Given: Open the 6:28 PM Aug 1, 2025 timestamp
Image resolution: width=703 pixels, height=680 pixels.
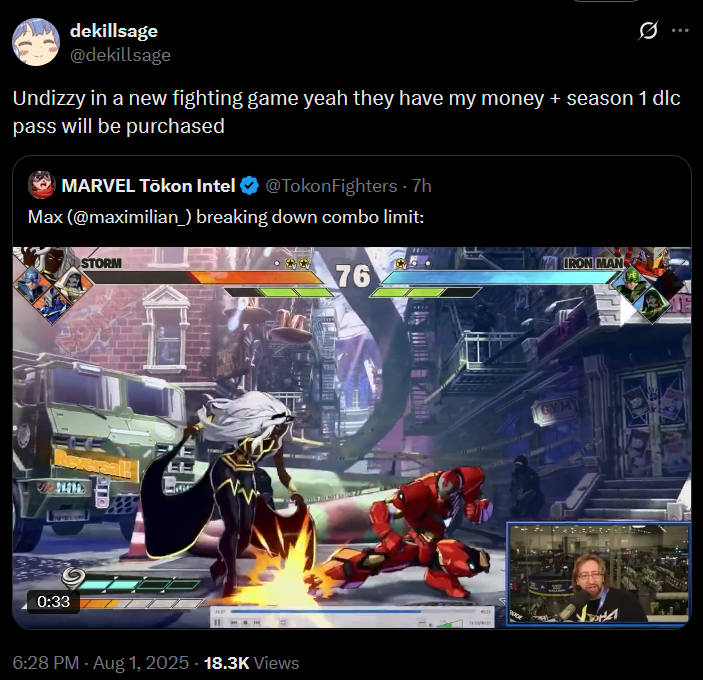Looking at the screenshot, I should pyautogui.click(x=101, y=663).
